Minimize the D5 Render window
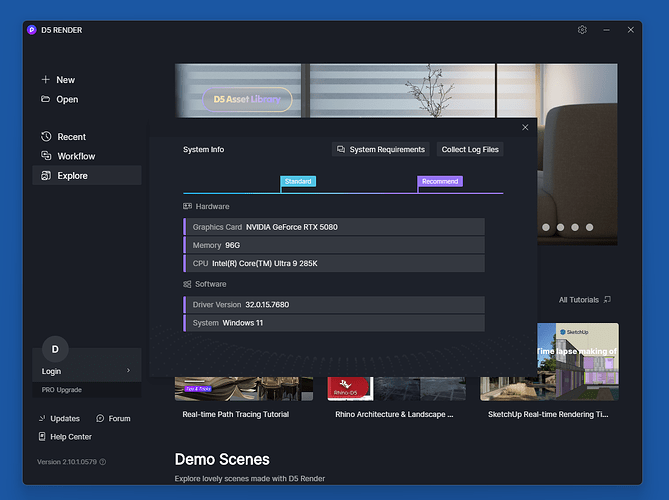669x500 pixels. point(606,30)
